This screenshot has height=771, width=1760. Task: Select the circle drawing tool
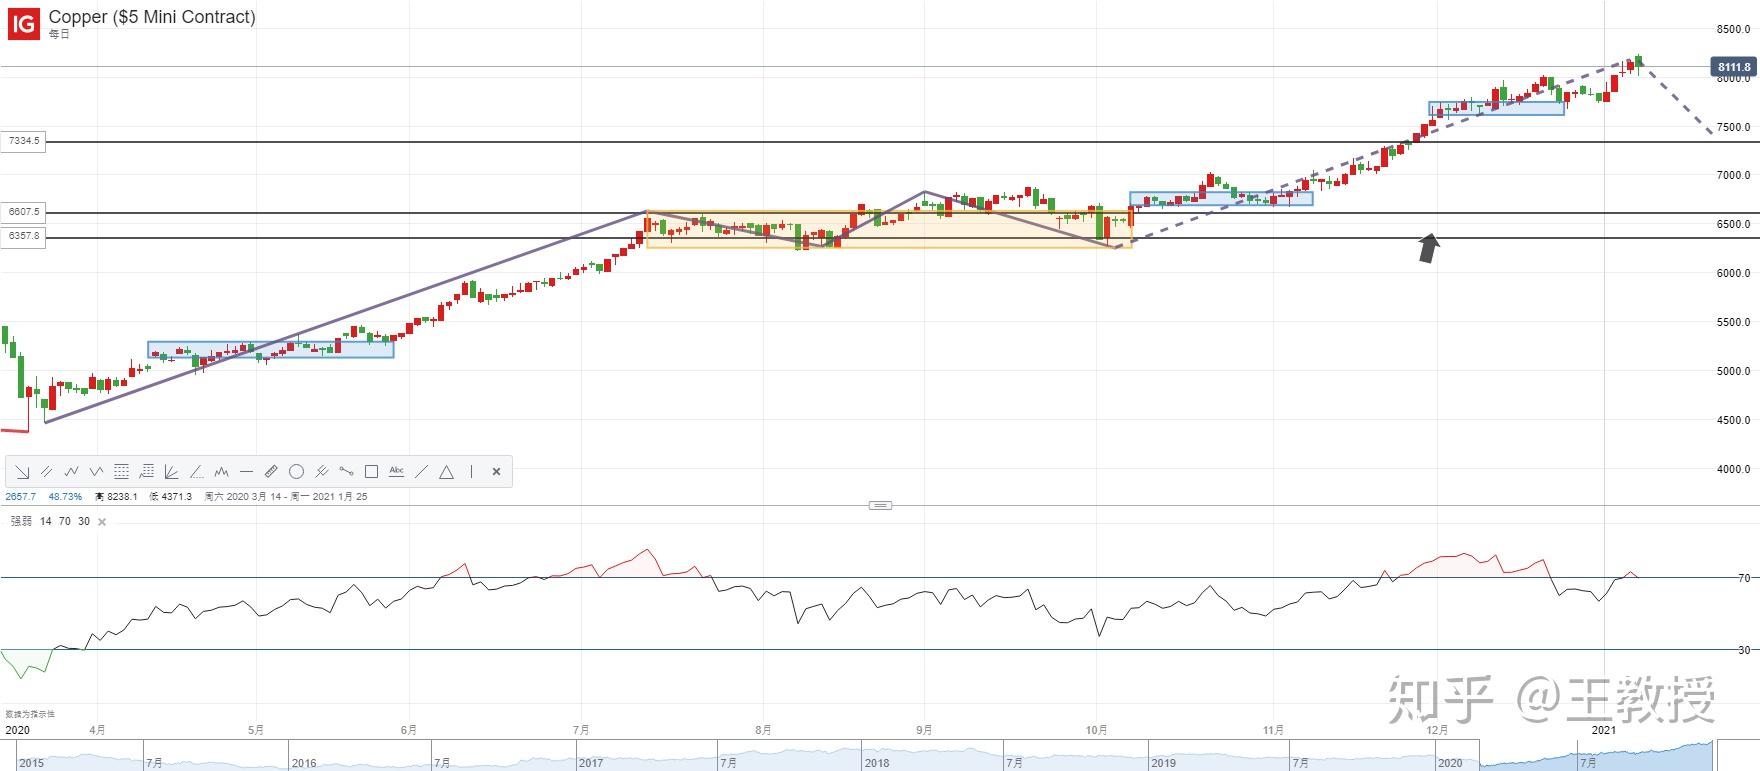coord(296,472)
